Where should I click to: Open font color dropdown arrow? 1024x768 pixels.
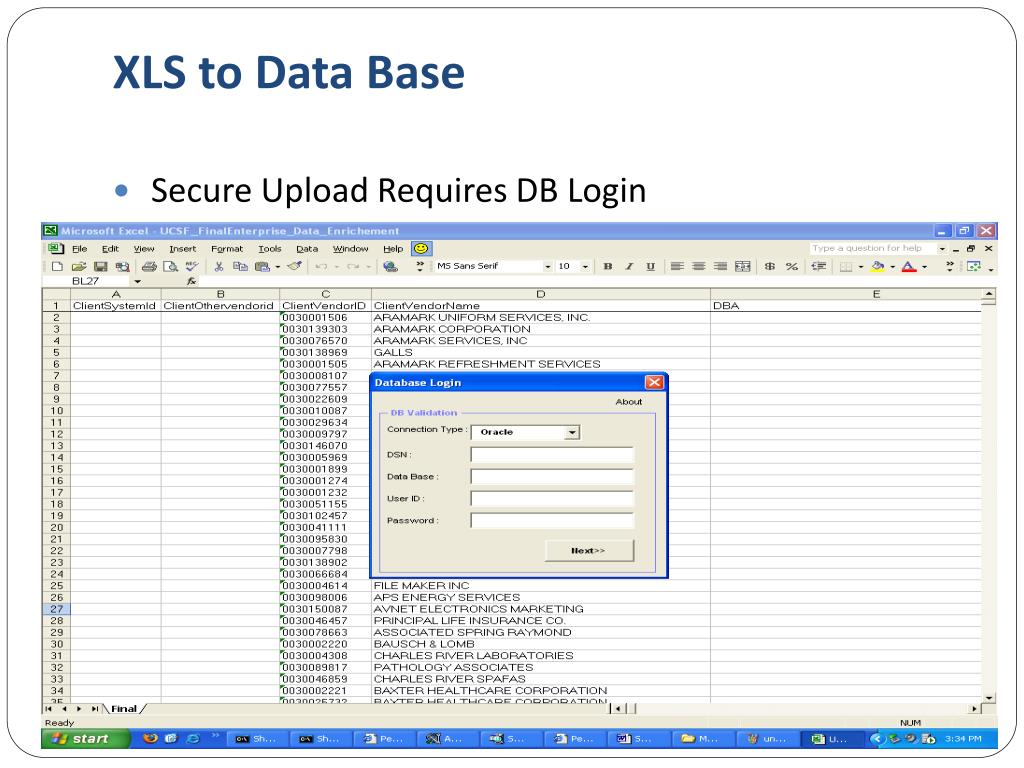point(924,266)
